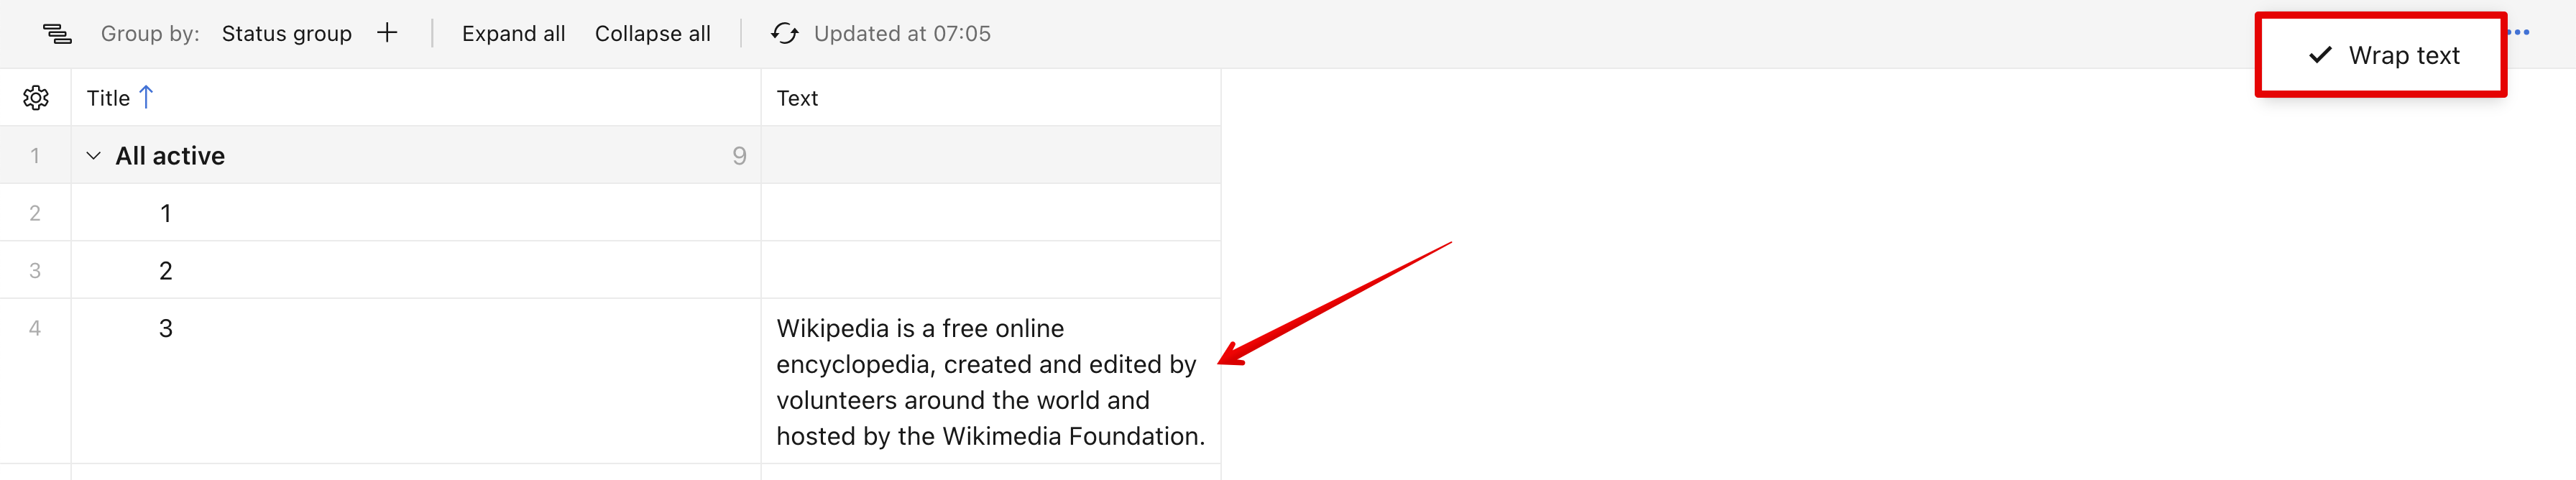Click the refresh icon next to Updated
This screenshot has height=480, width=2576.
coord(784,34)
